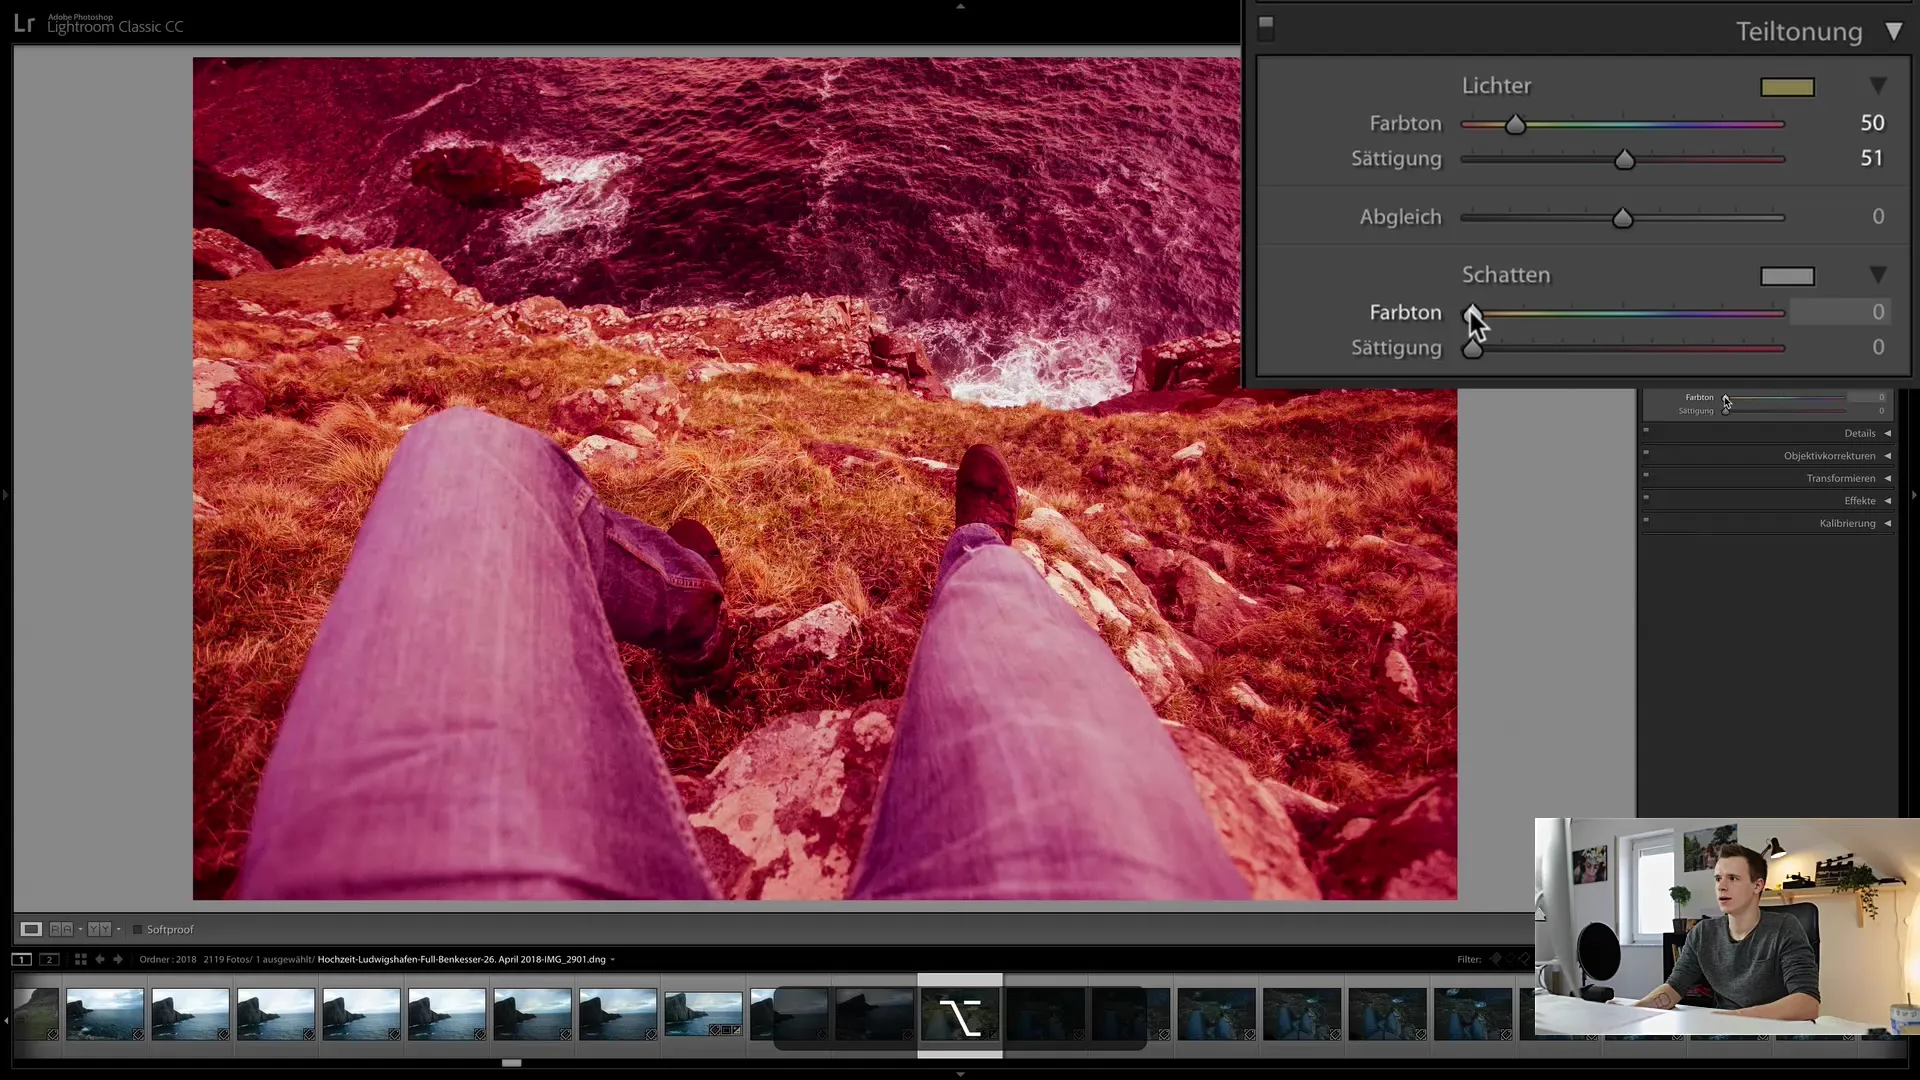Toggle the Objektivkorrekturen panel switch

pos(1646,452)
